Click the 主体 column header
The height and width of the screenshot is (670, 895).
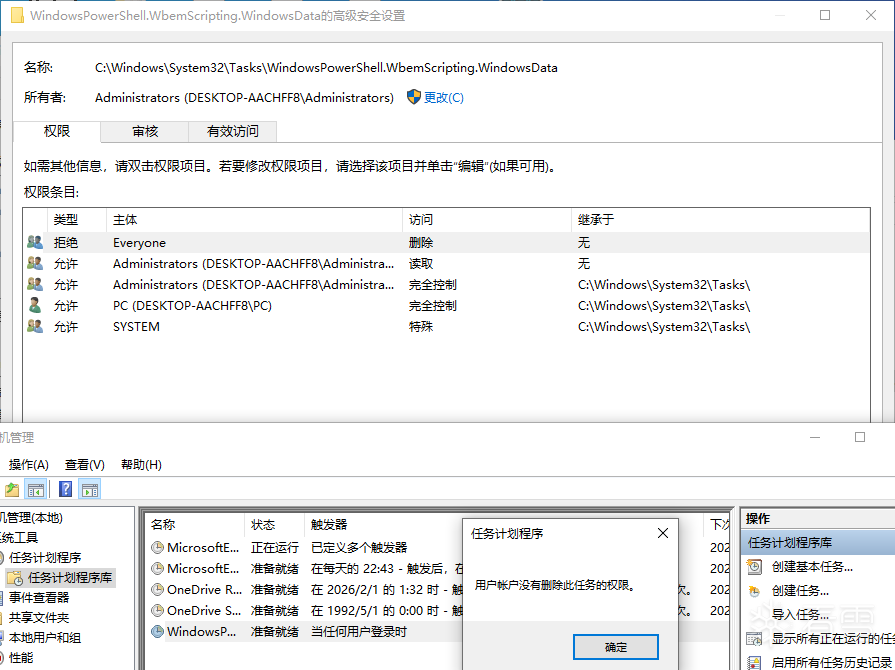click(x=254, y=220)
